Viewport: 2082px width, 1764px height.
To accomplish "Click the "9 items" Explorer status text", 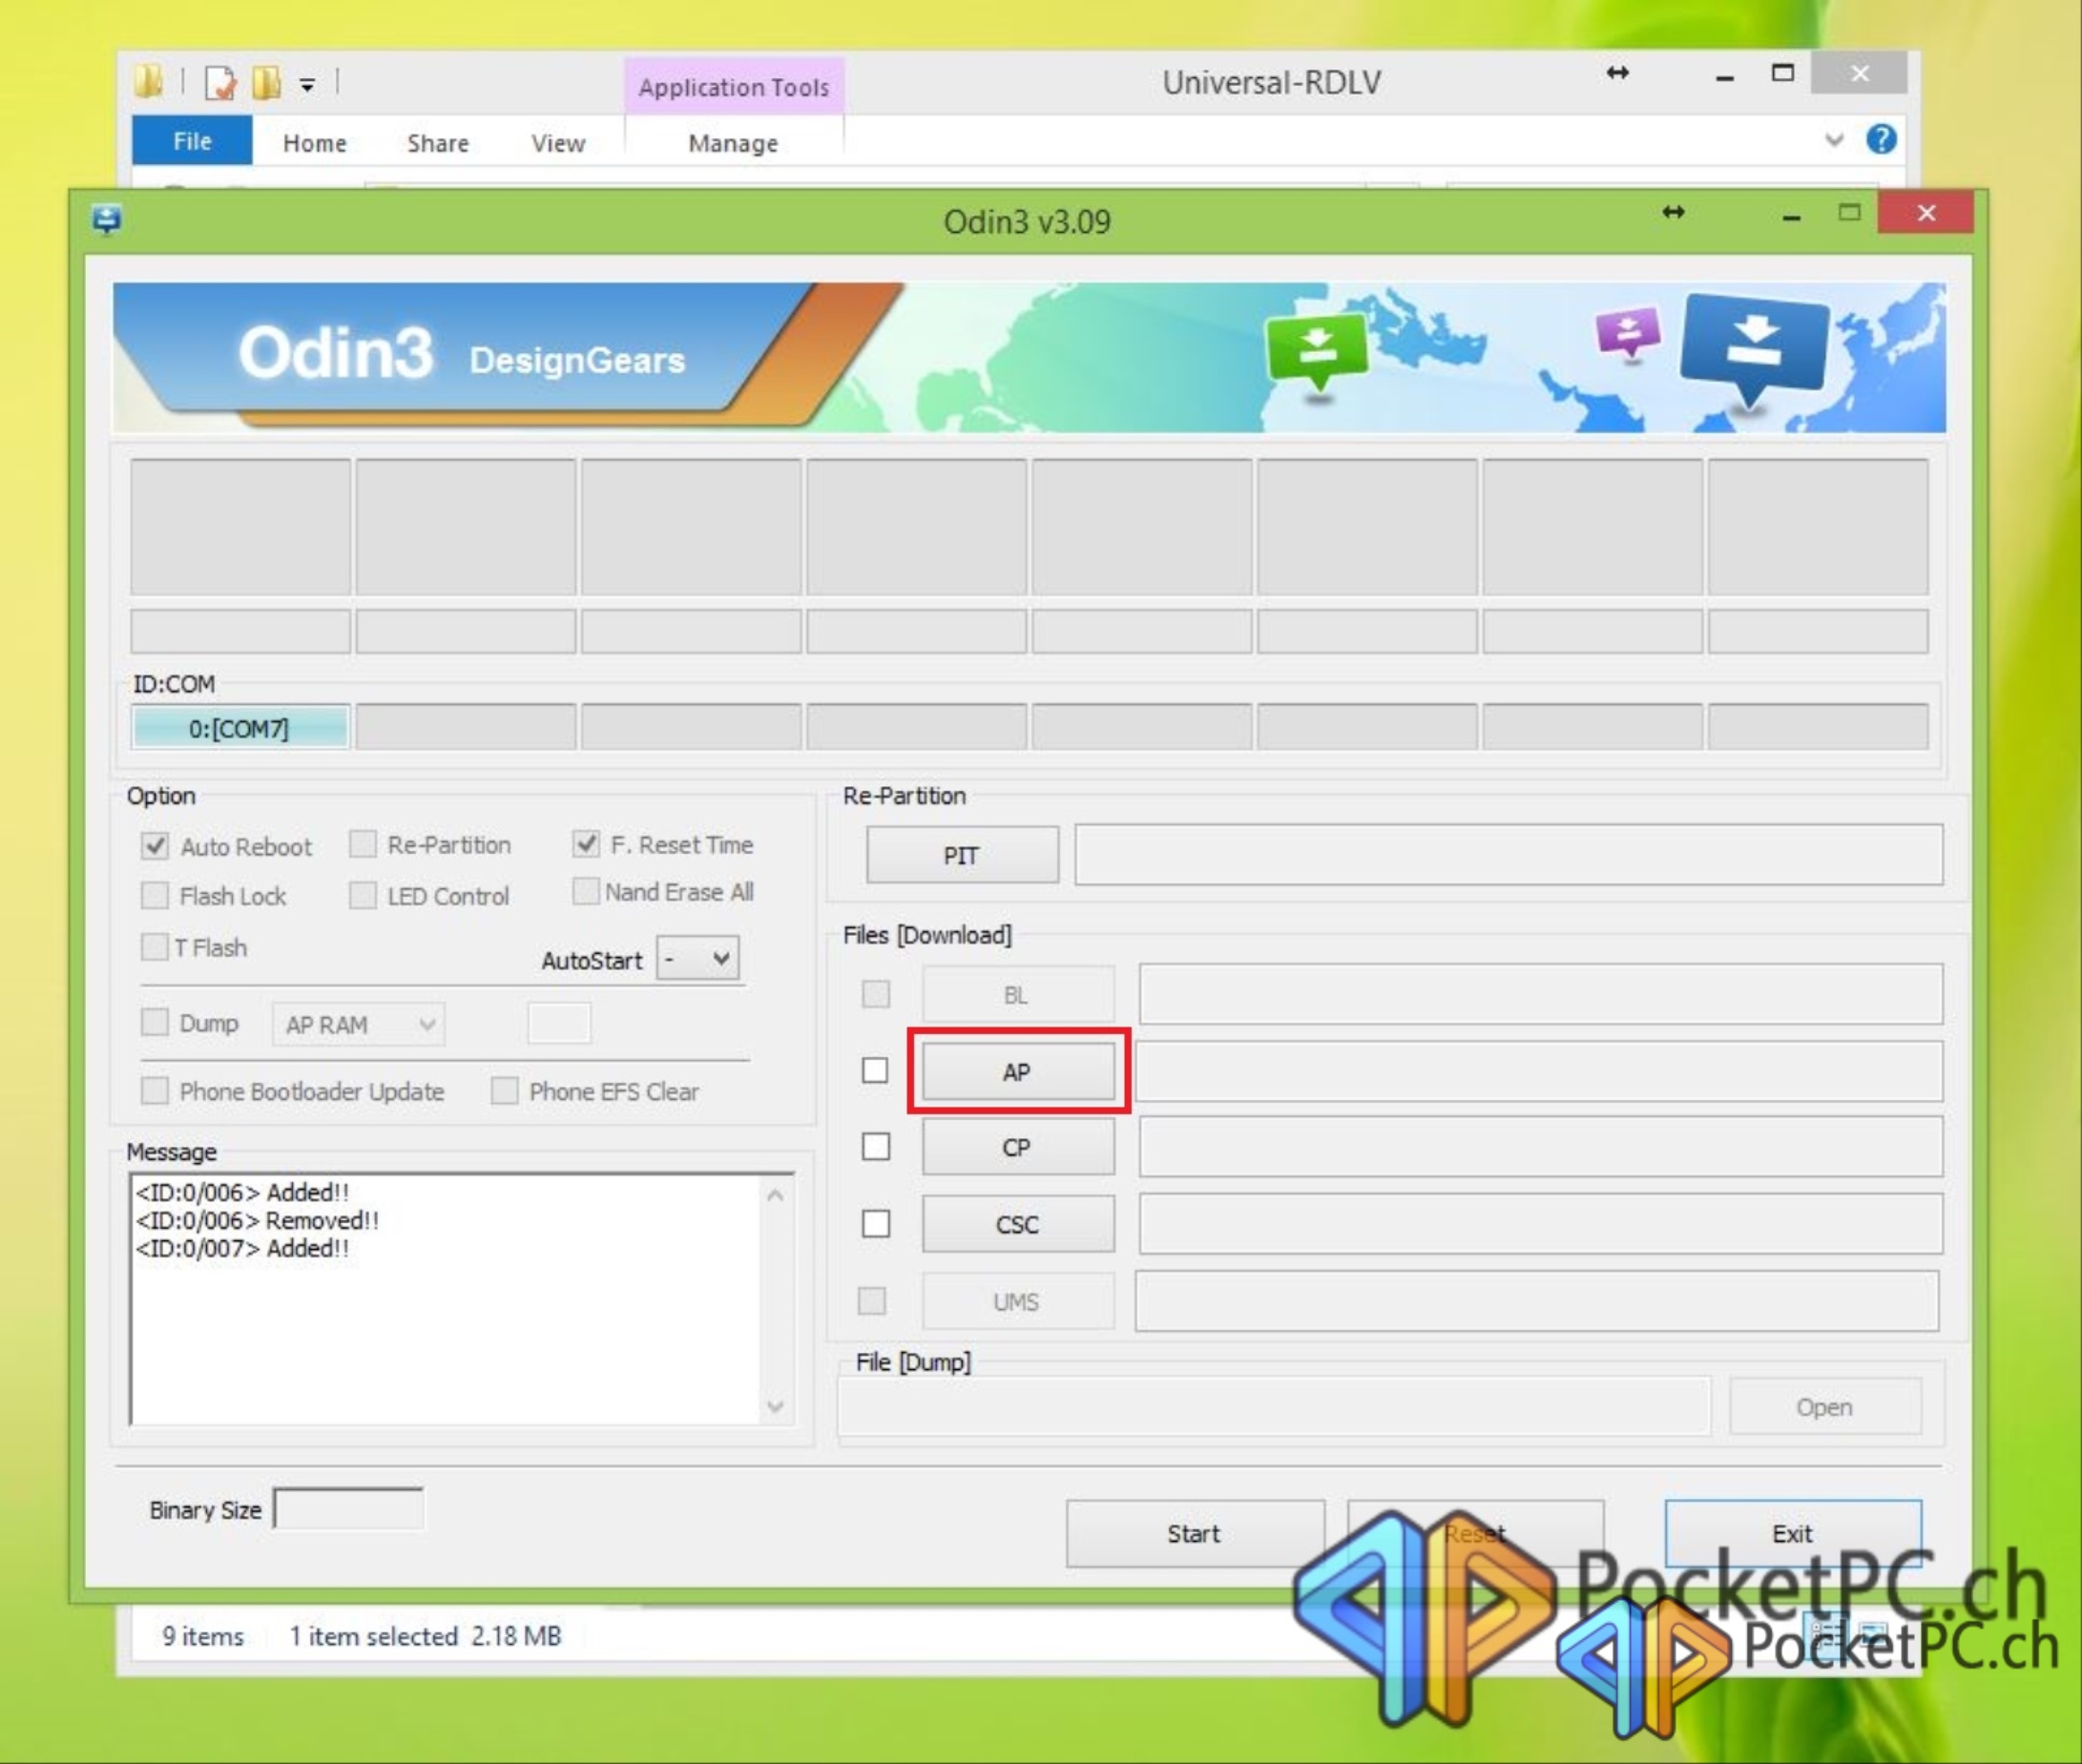I will (x=203, y=1636).
